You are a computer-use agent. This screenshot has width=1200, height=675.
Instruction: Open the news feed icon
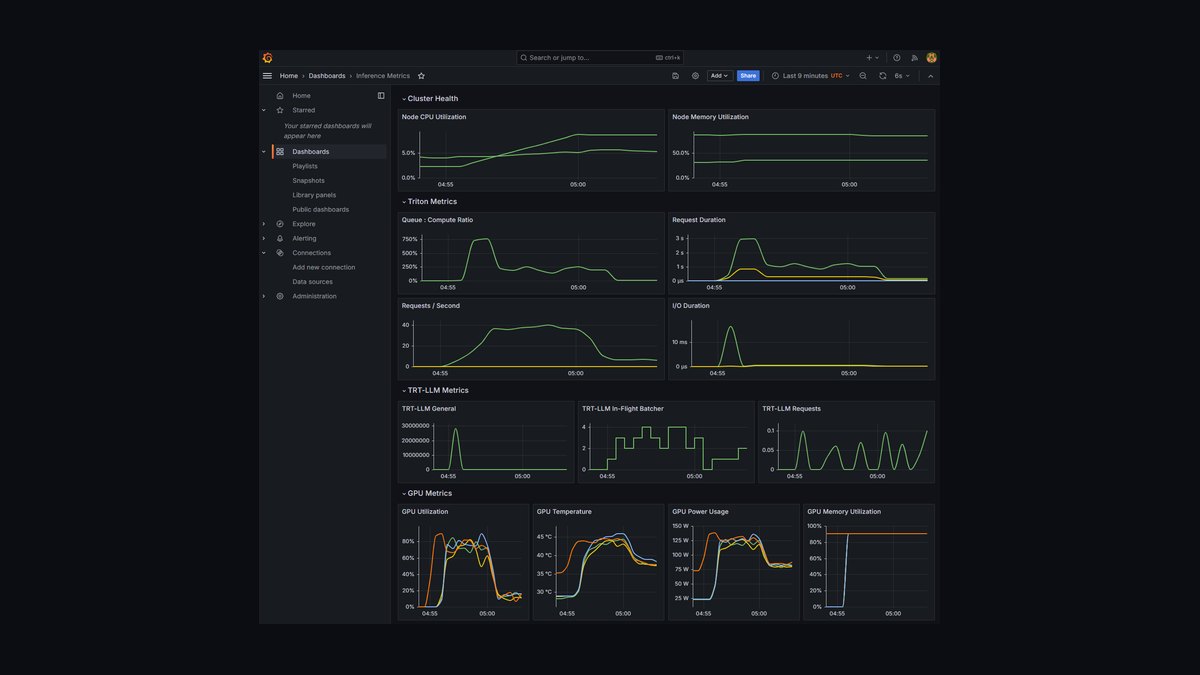pyautogui.click(x=914, y=58)
